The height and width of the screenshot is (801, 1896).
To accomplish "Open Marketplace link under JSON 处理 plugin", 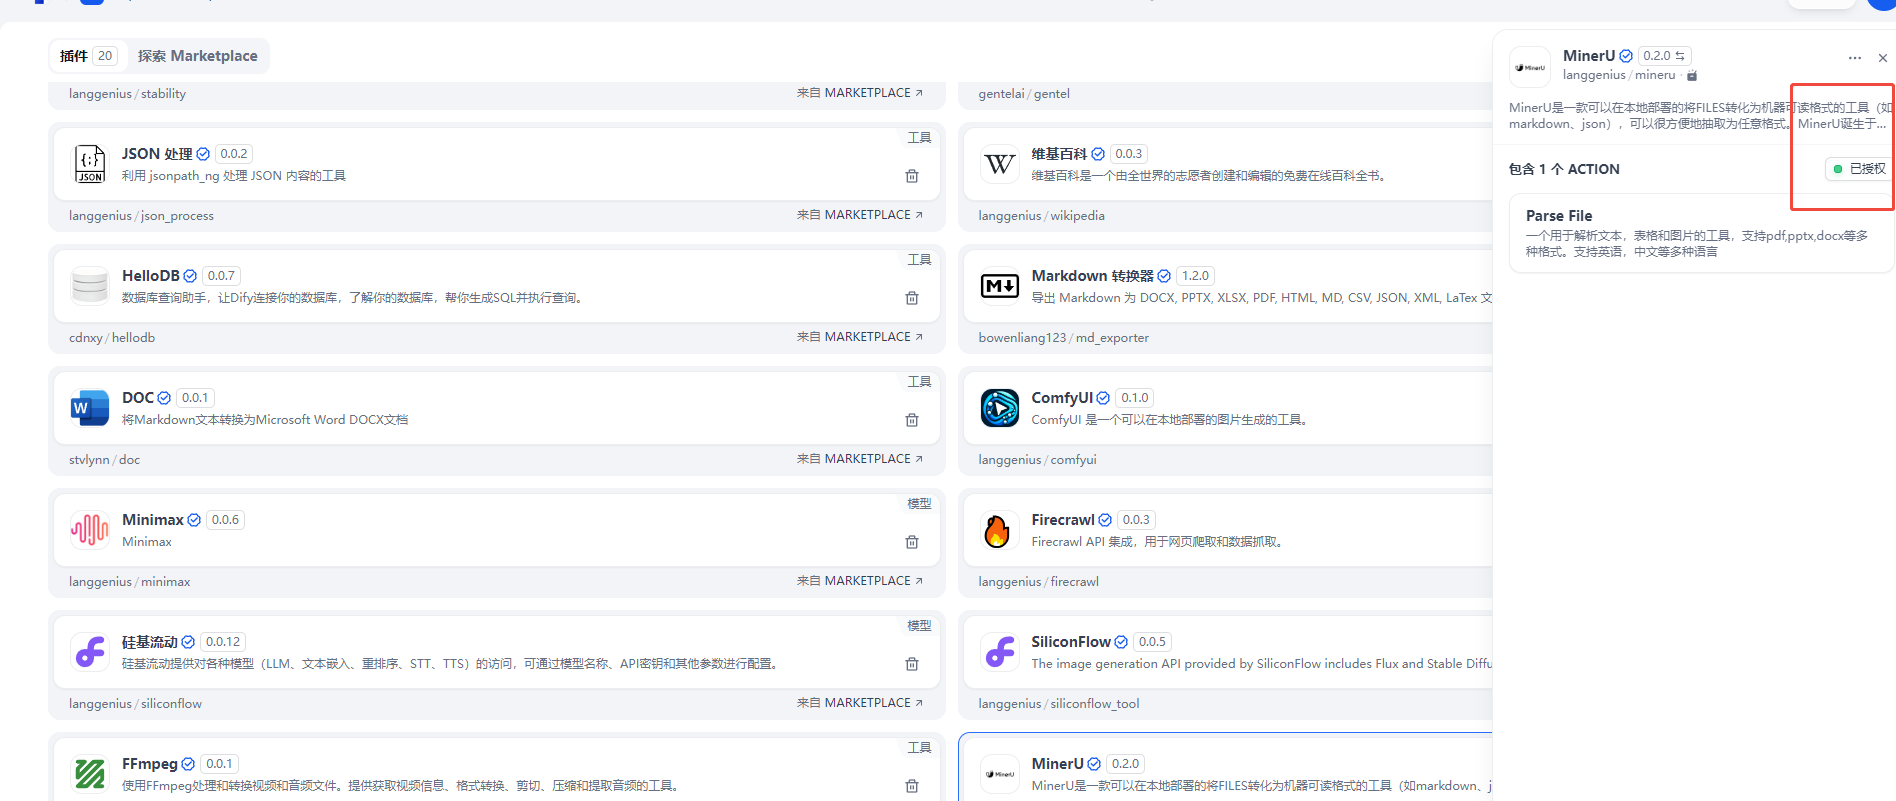I will (x=860, y=215).
